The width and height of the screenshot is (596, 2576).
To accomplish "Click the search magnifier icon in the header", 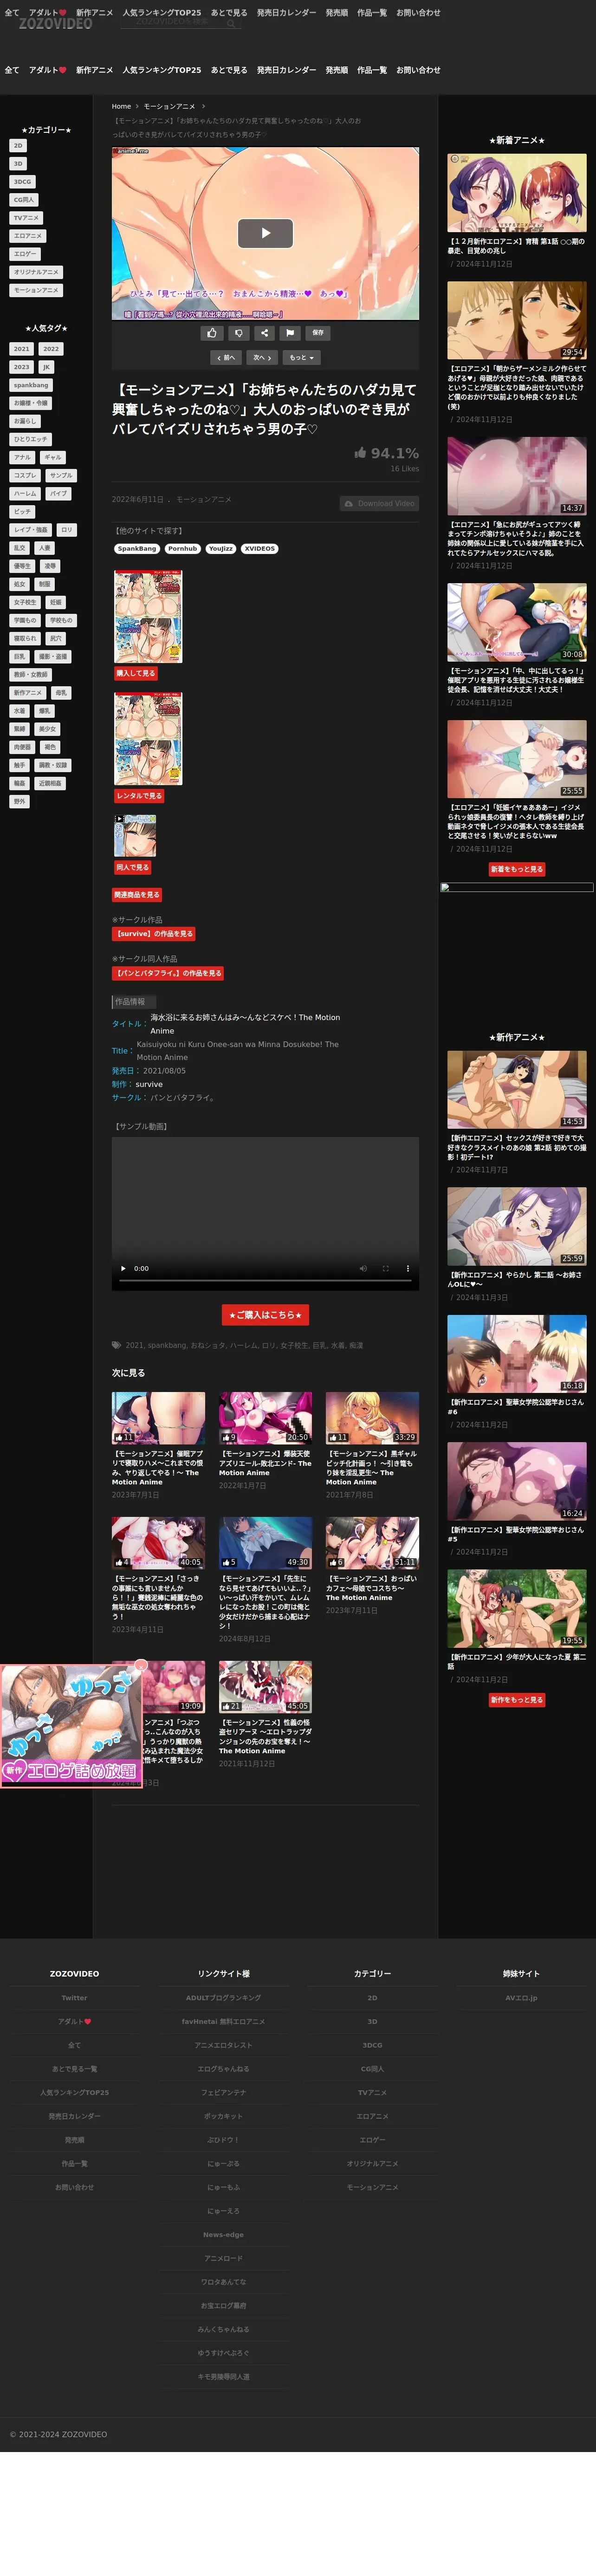I will point(230,23).
